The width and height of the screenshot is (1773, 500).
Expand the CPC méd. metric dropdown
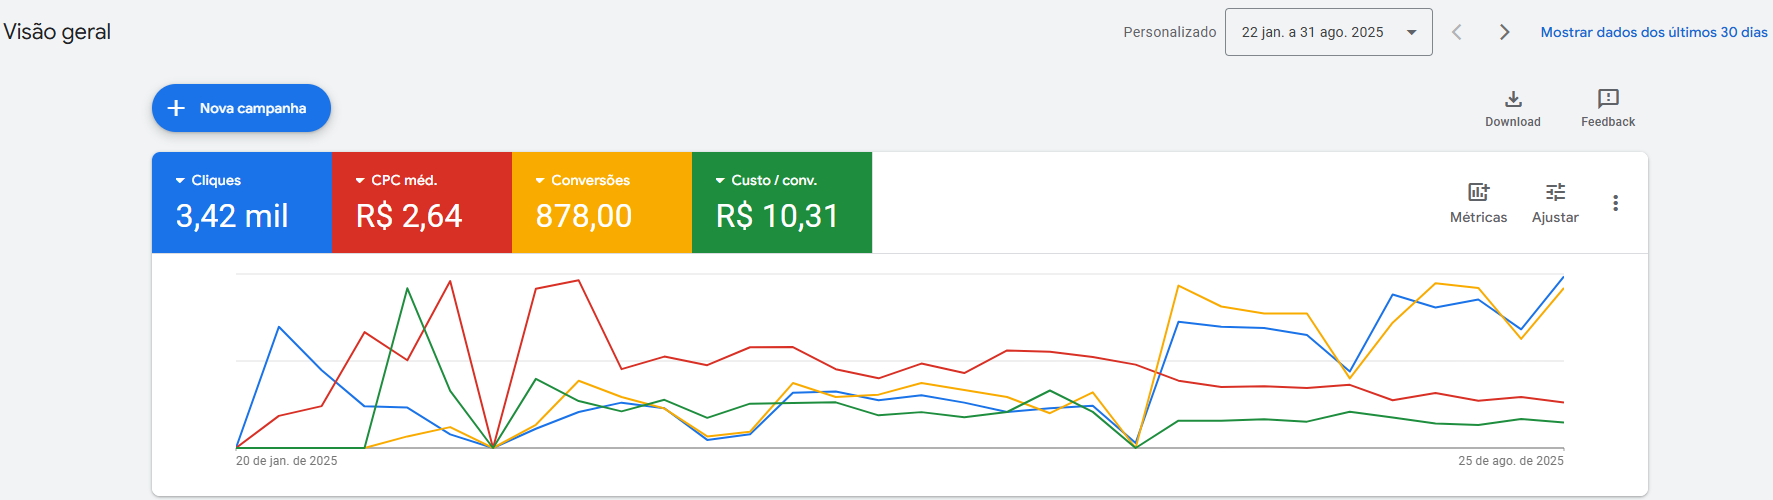point(360,181)
